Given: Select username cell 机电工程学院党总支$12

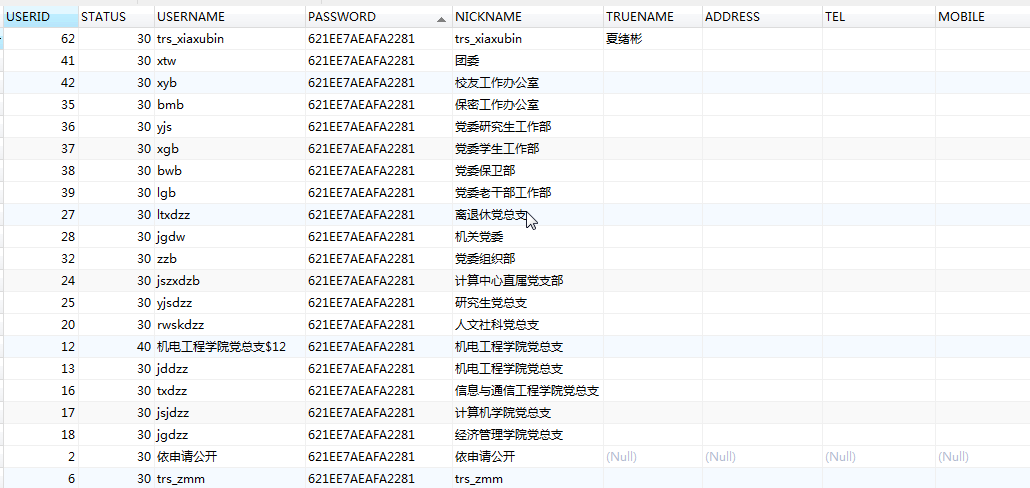Looking at the screenshot, I should point(231,347).
